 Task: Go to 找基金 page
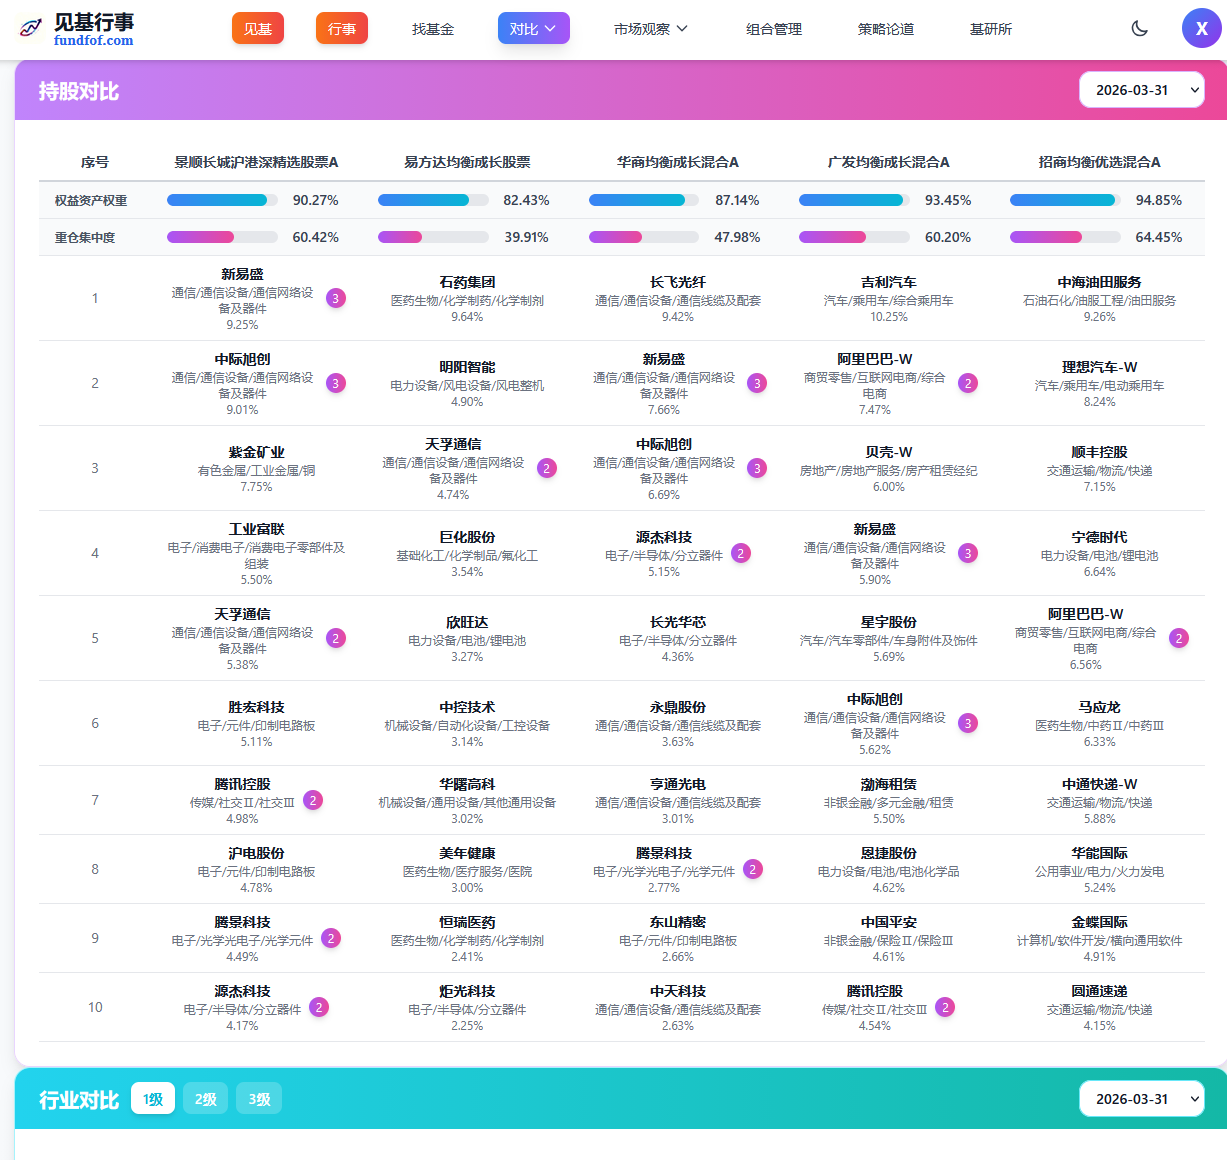[433, 29]
